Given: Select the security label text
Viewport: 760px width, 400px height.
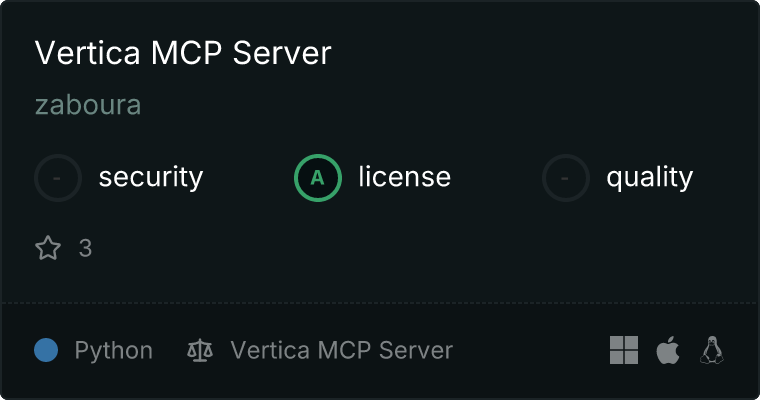Looking at the screenshot, I should click(151, 177).
